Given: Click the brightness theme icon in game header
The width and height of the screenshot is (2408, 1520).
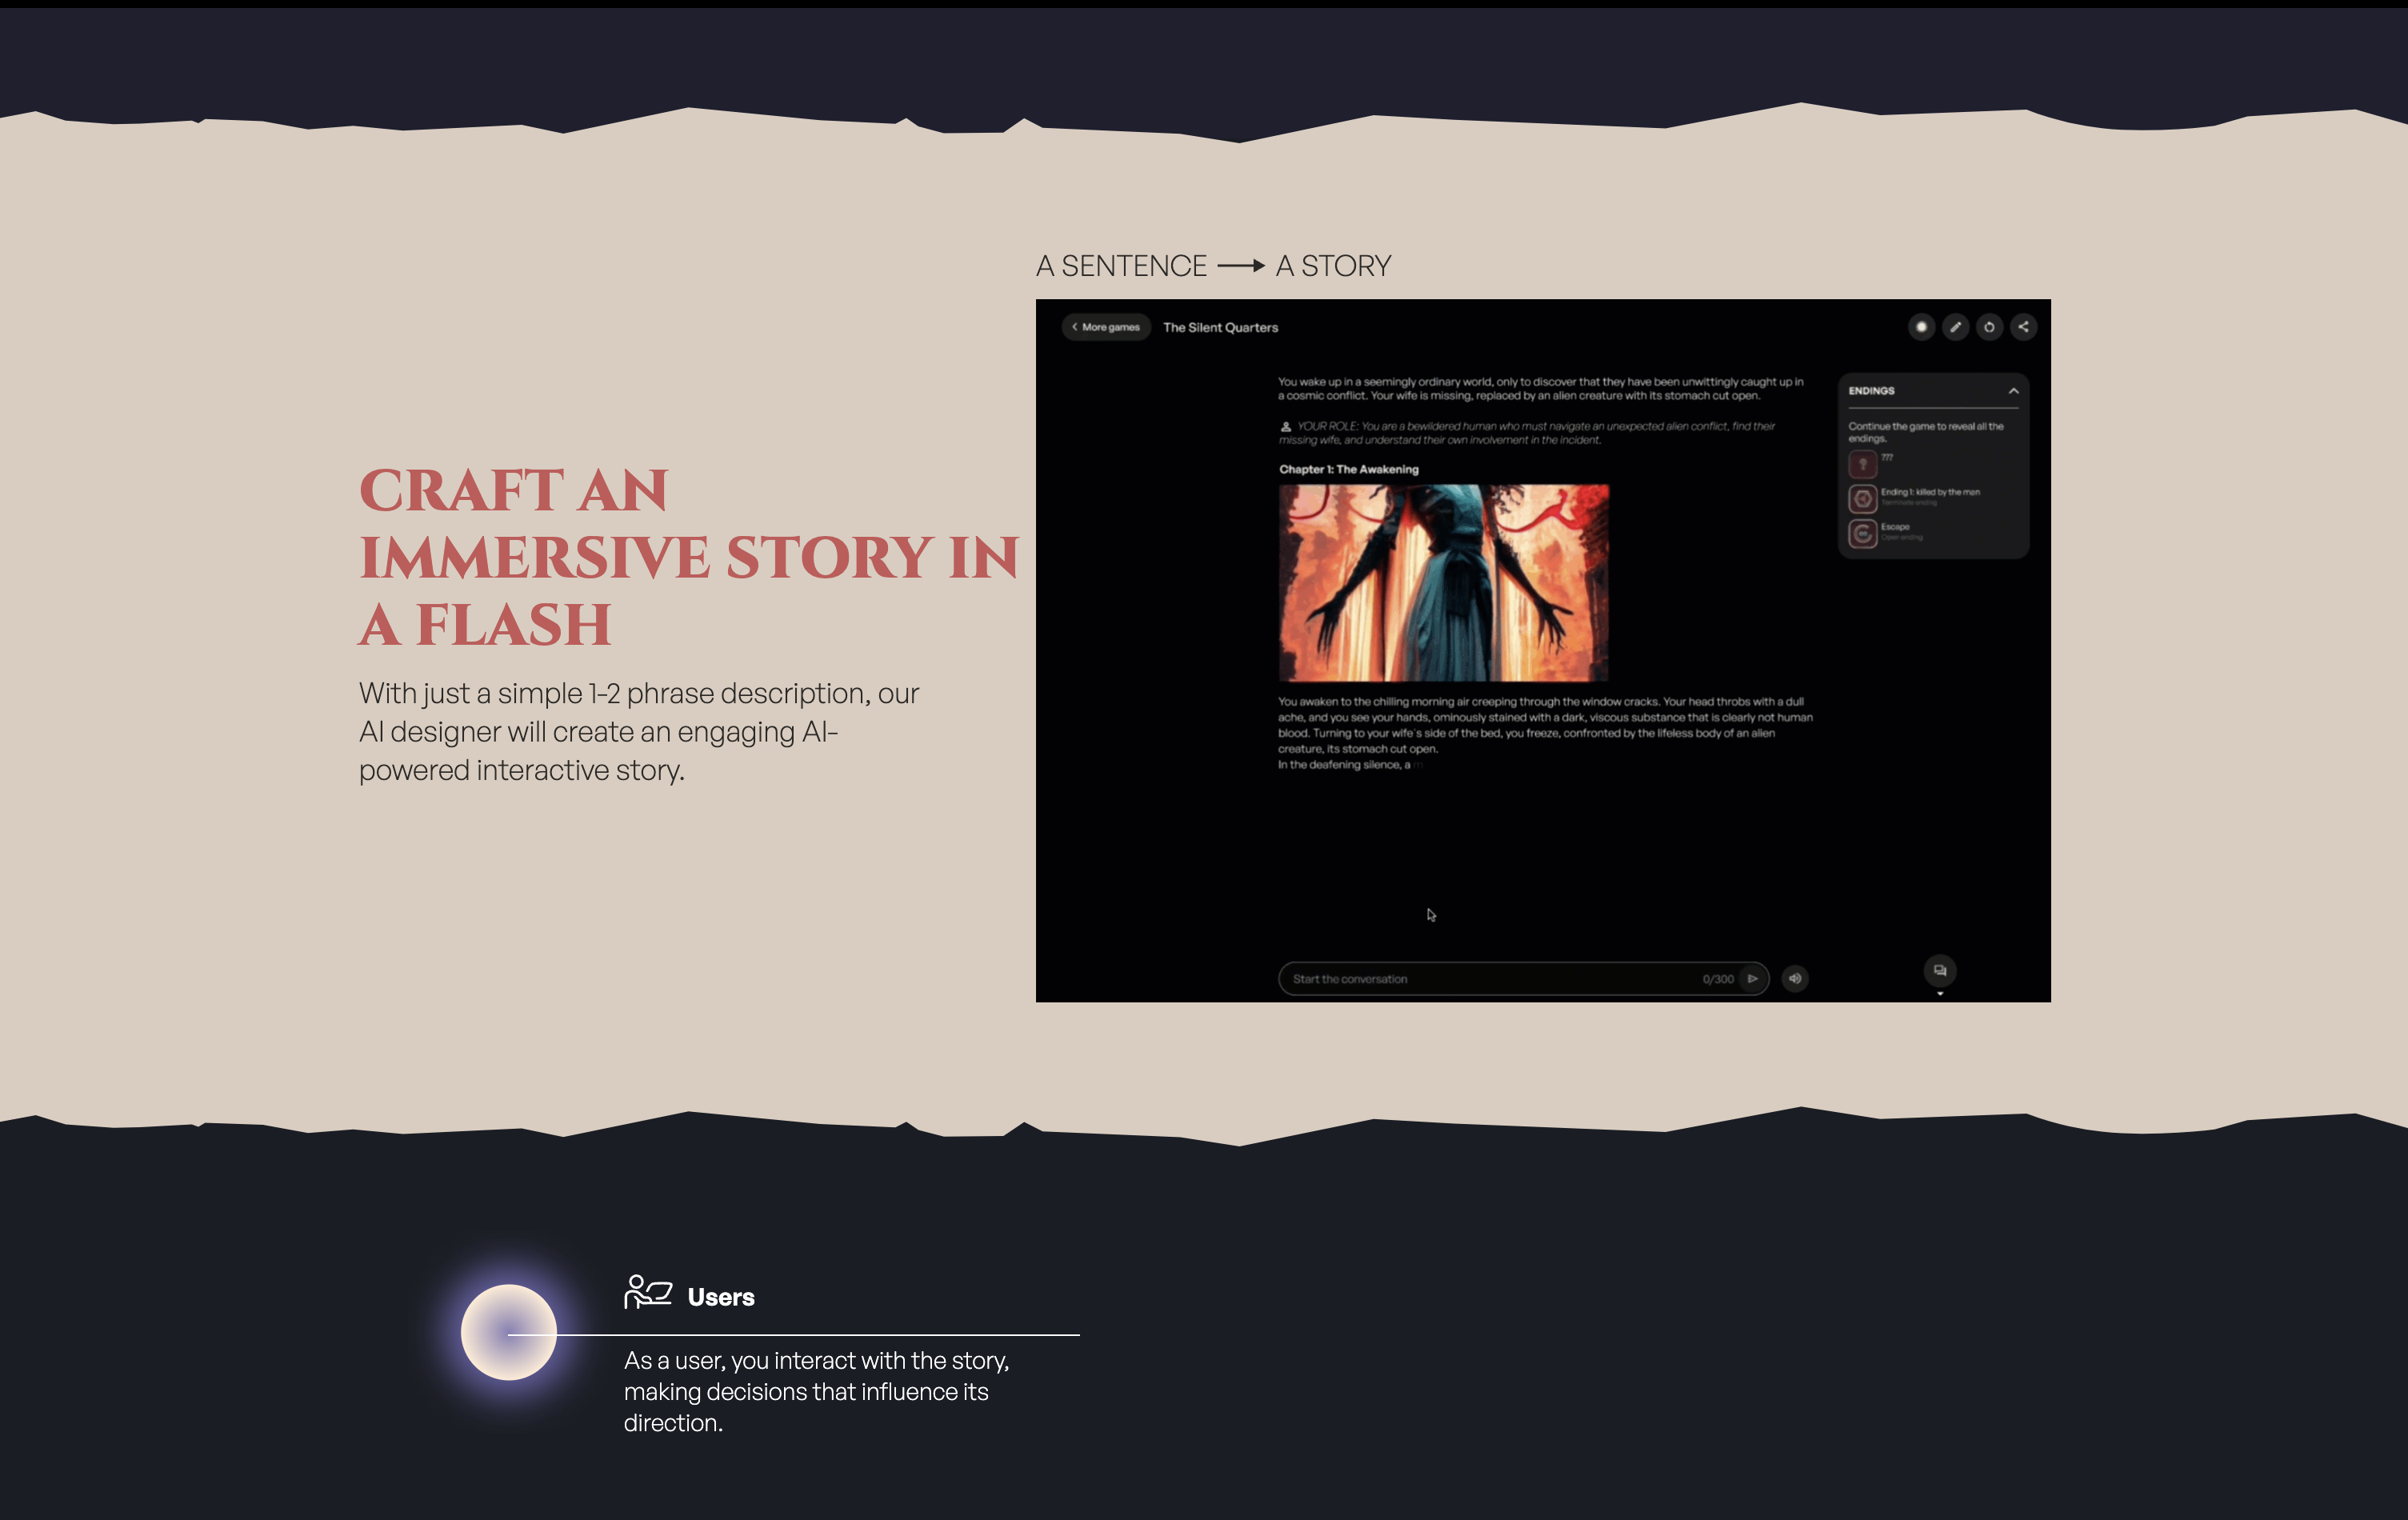Looking at the screenshot, I should [x=1920, y=327].
